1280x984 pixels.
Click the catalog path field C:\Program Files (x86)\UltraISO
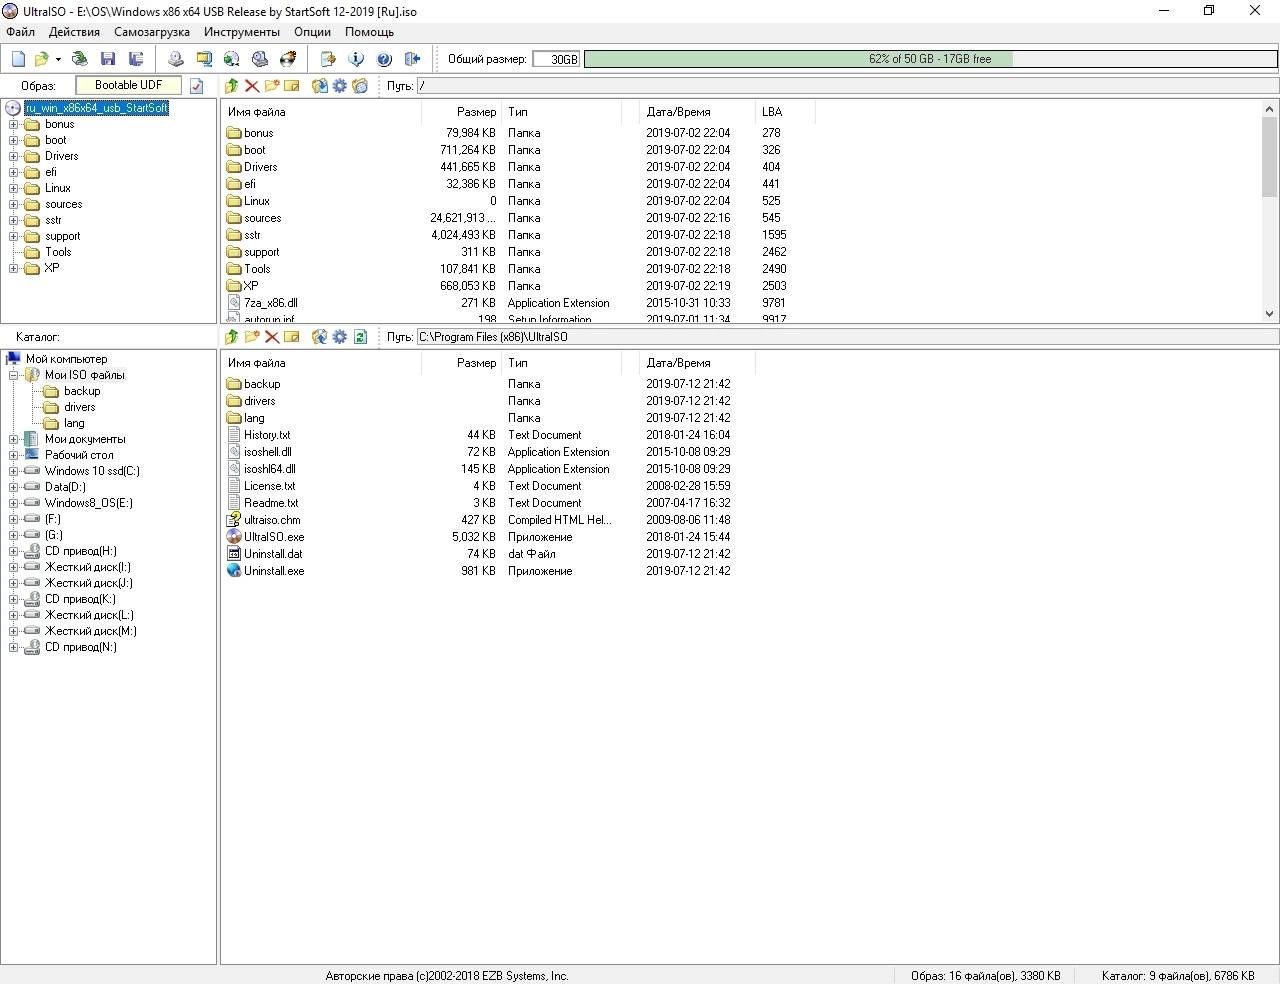coord(847,337)
